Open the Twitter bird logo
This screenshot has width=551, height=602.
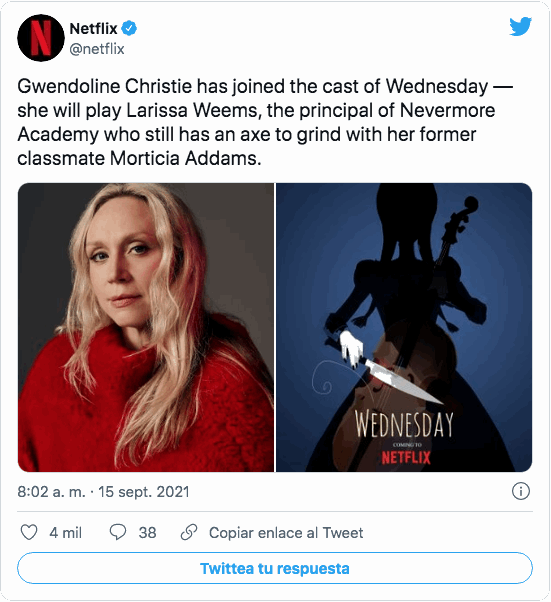(x=520, y=26)
